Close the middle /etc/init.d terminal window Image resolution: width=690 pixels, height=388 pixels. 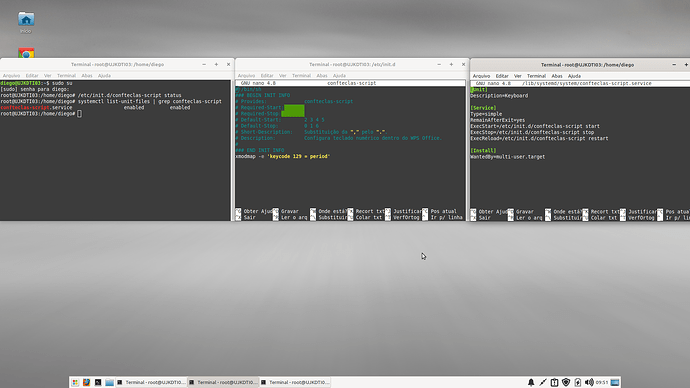coord(463,64)
